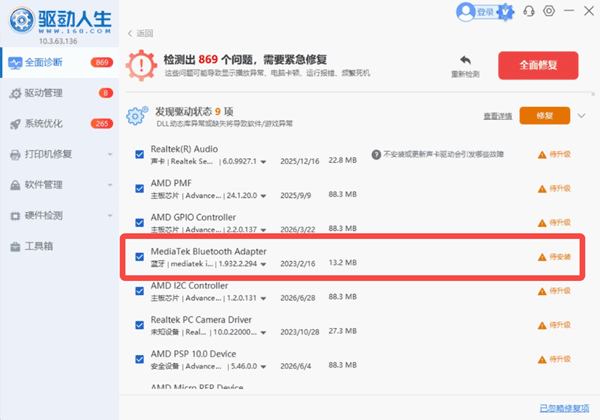Image resolution: width=600 pixels, height=420 pixels.
Task: Open version dropdown for AMD I2C 1.2.0.131
Action: pyautogui.click(x=263, y=298)
